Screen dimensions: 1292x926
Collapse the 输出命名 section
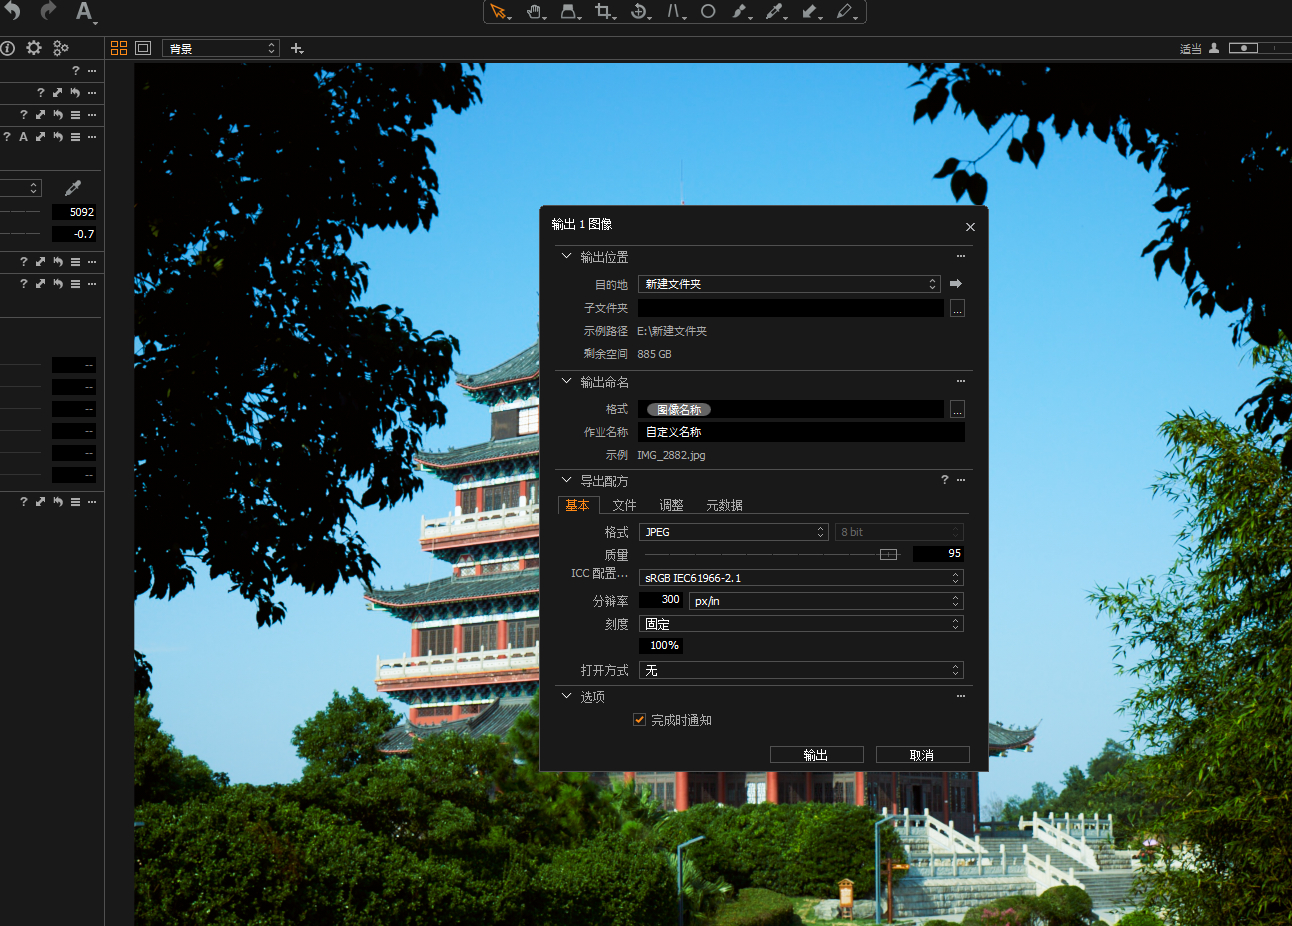click(566, 381)
